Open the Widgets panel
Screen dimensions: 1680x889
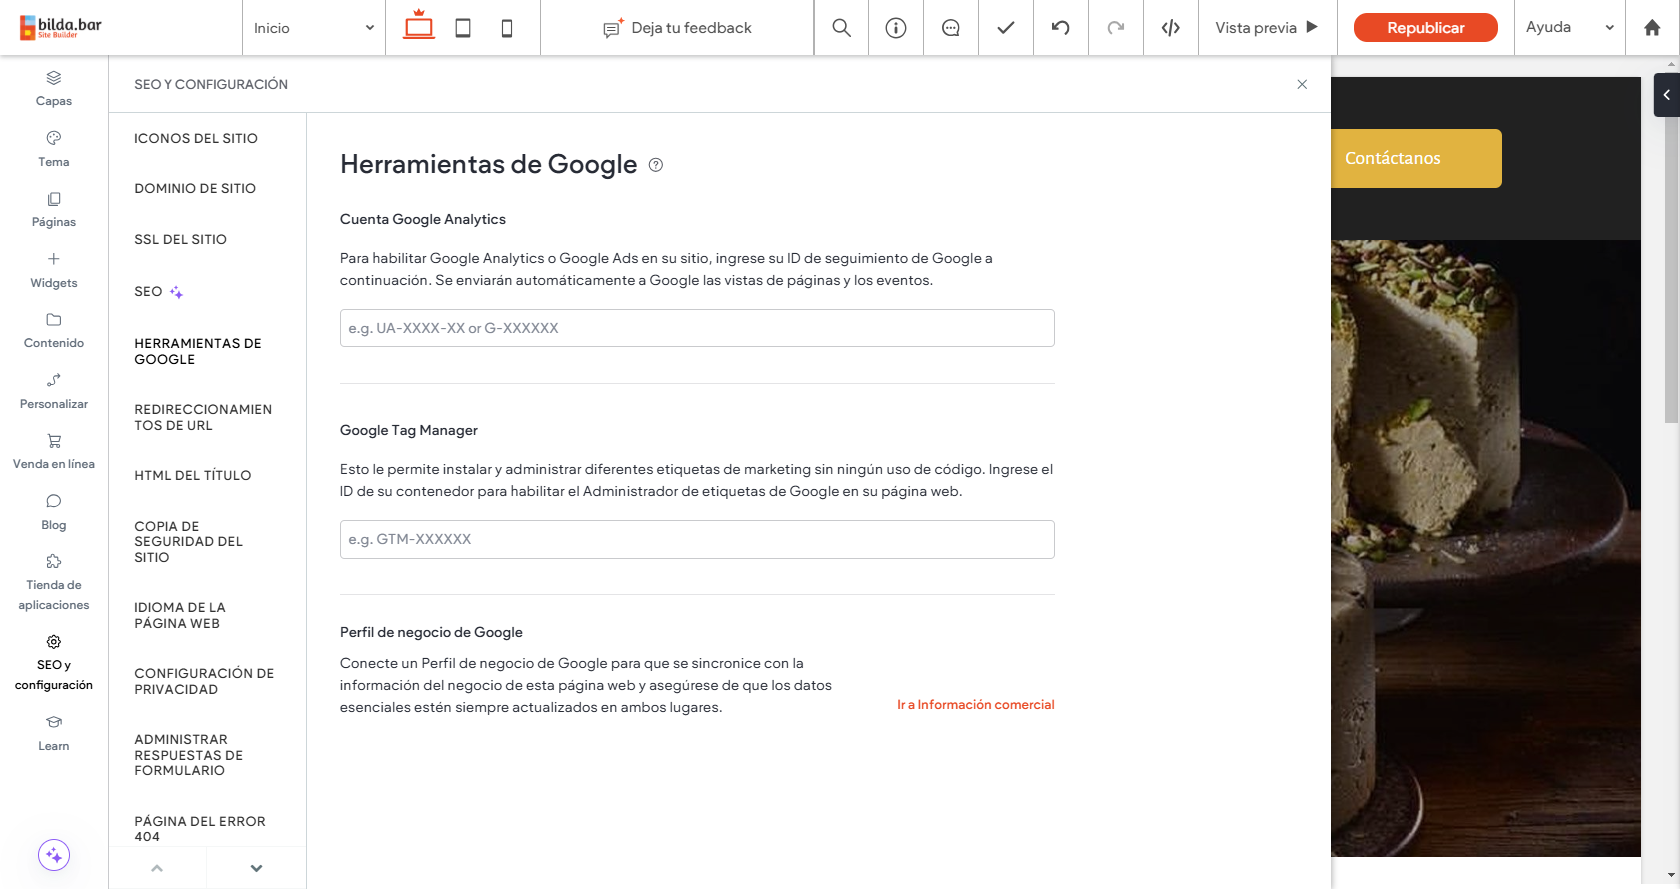(x=54, y=270)
